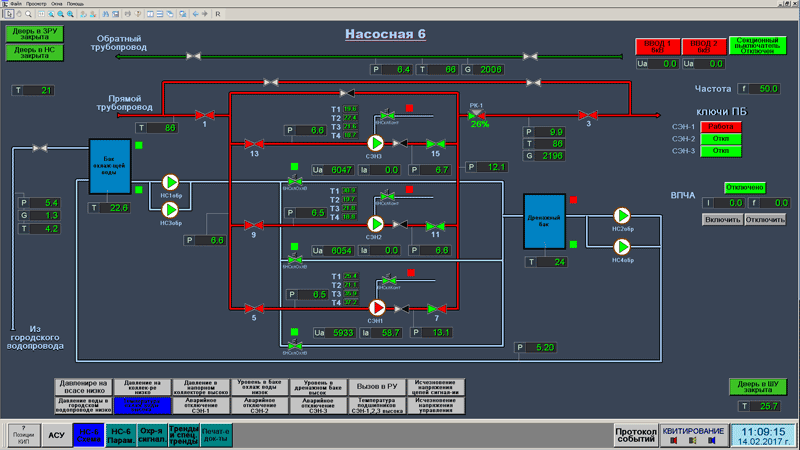800x450 pixels.
Task: Open Печат-е док-ты tab
Action: click(216, 435)
